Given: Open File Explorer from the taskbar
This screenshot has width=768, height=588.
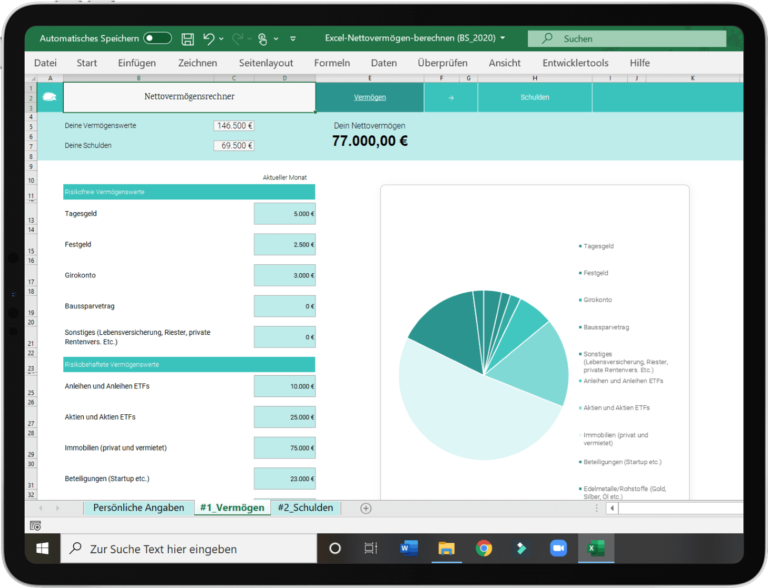Looking at the screenshot, I should 446,548.
